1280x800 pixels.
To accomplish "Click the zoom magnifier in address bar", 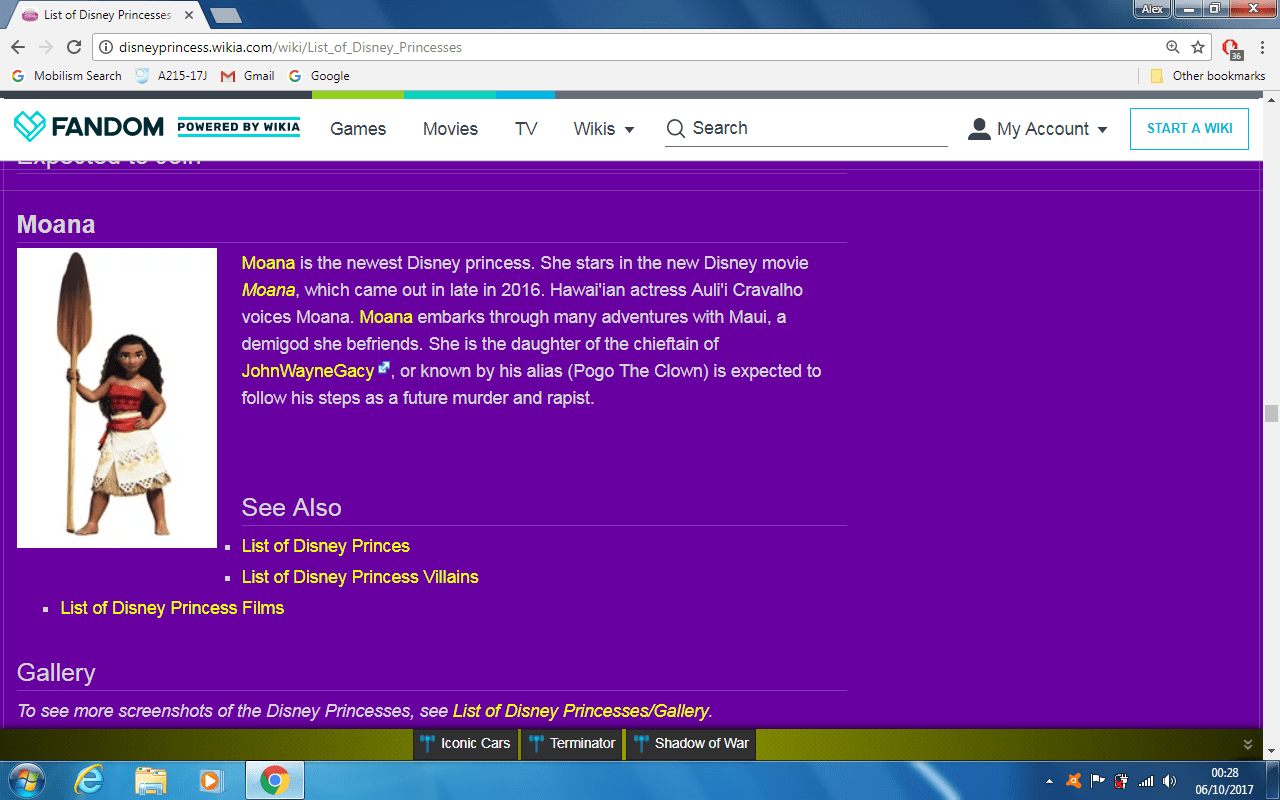I will coord(1173,47).
